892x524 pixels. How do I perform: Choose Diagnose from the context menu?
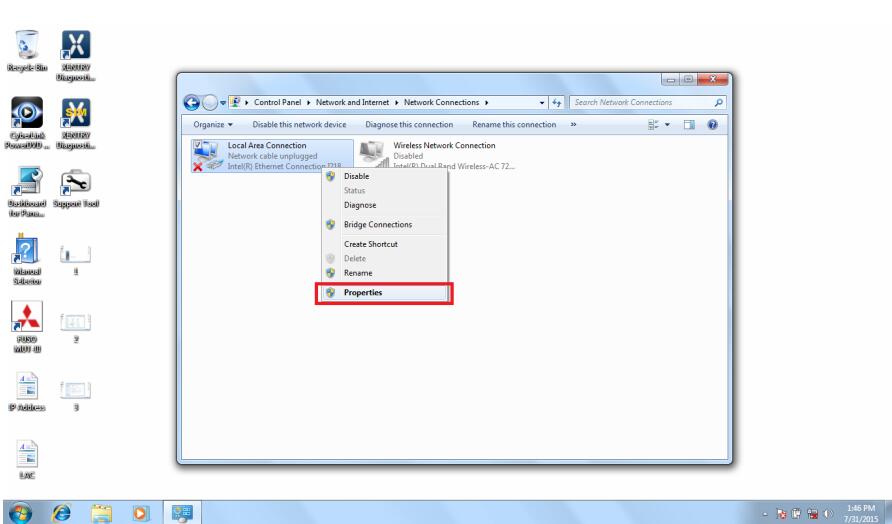tap(385, 205)
